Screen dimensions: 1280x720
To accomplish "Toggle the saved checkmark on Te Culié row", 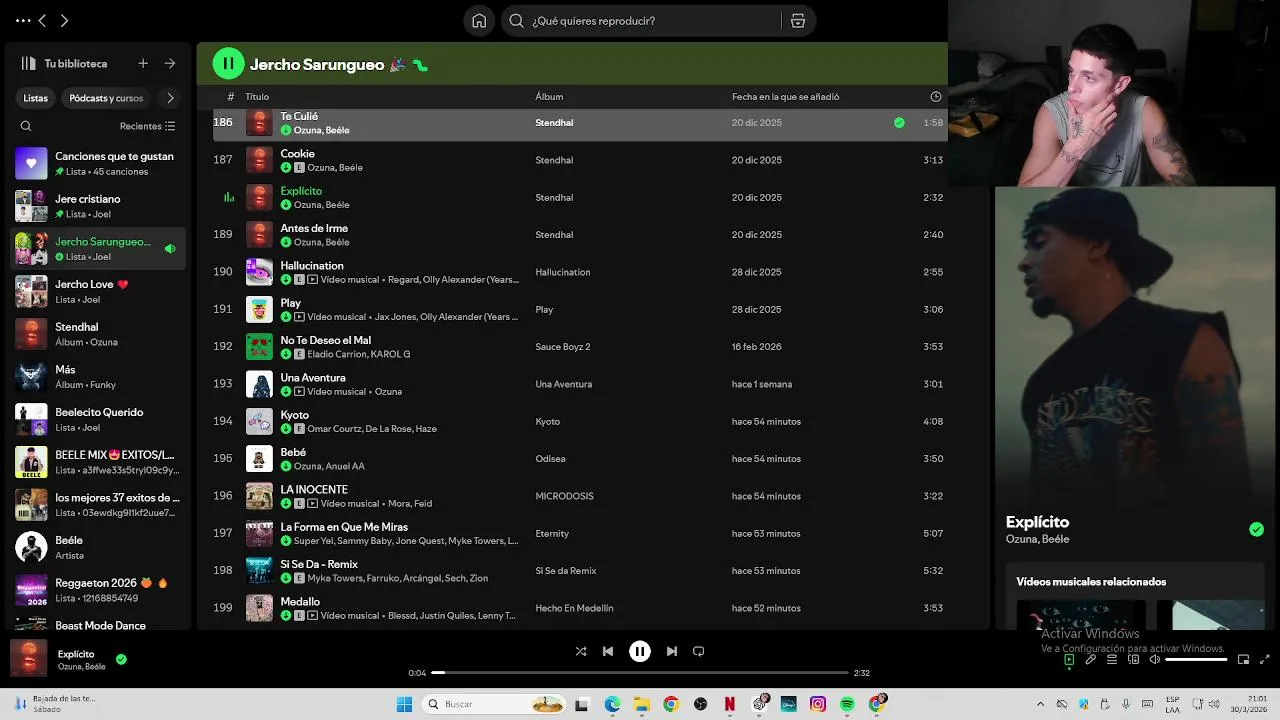I will coord(899,123).
